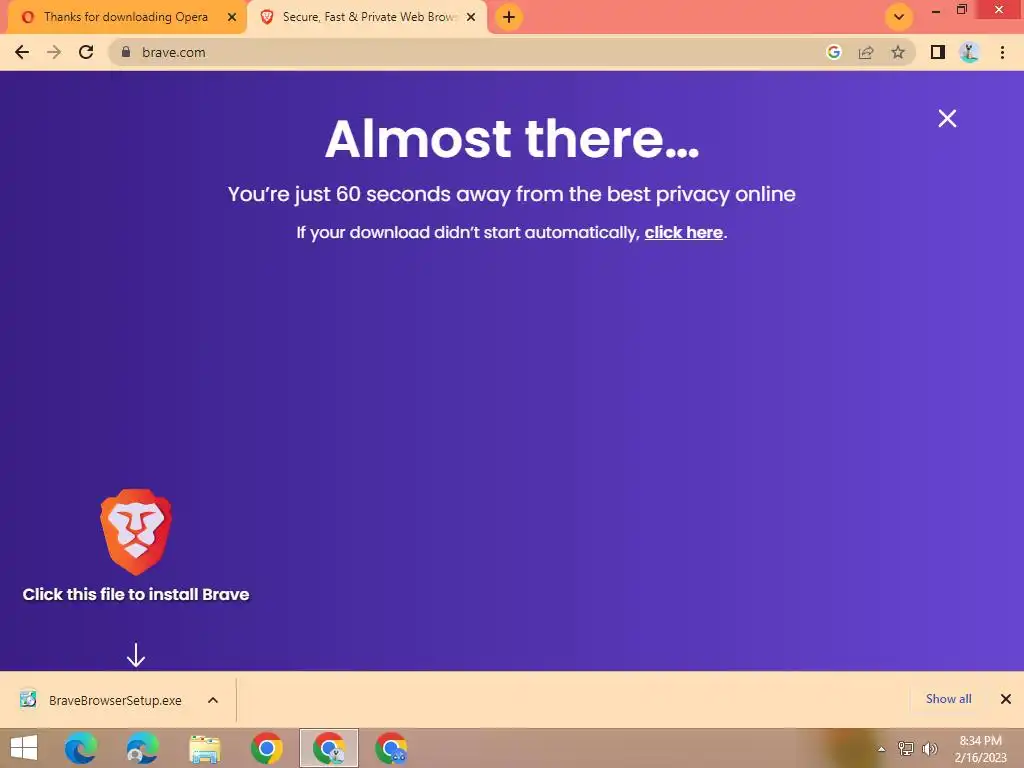The image size is (1024, 768).
Task: Close the Opera download tab
Action: (x=232, y=17)
